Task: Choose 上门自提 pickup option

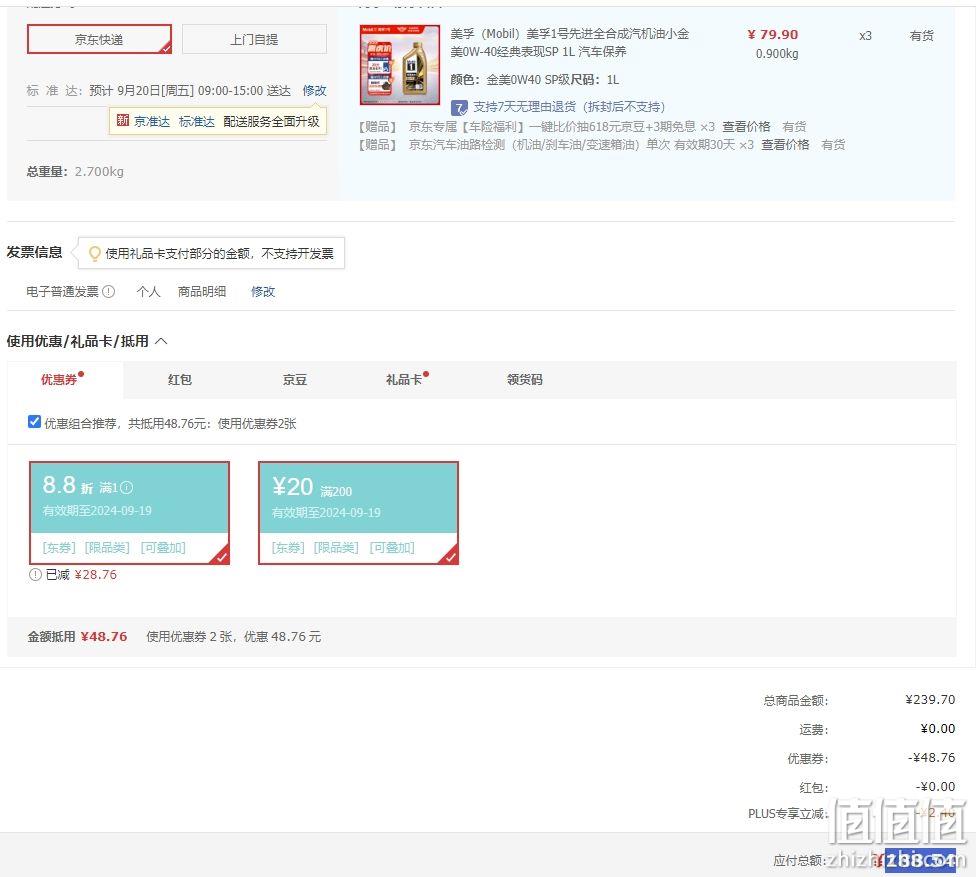Action: point(254,39)
